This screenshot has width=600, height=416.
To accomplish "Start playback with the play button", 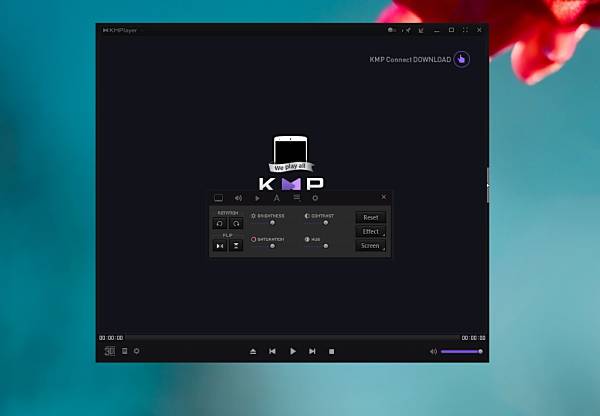I will [x=292, y=351].
